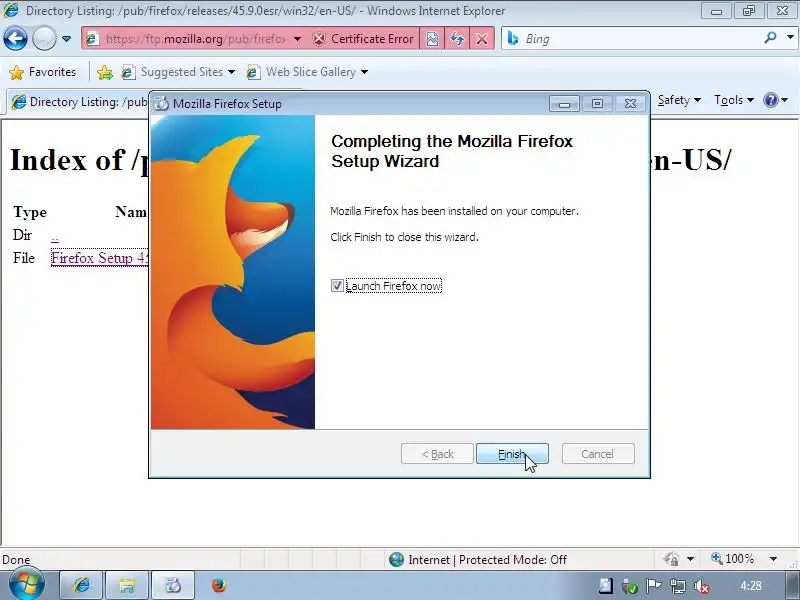Click the status bar globe icon
800x600 pixels.
(396, 560)
